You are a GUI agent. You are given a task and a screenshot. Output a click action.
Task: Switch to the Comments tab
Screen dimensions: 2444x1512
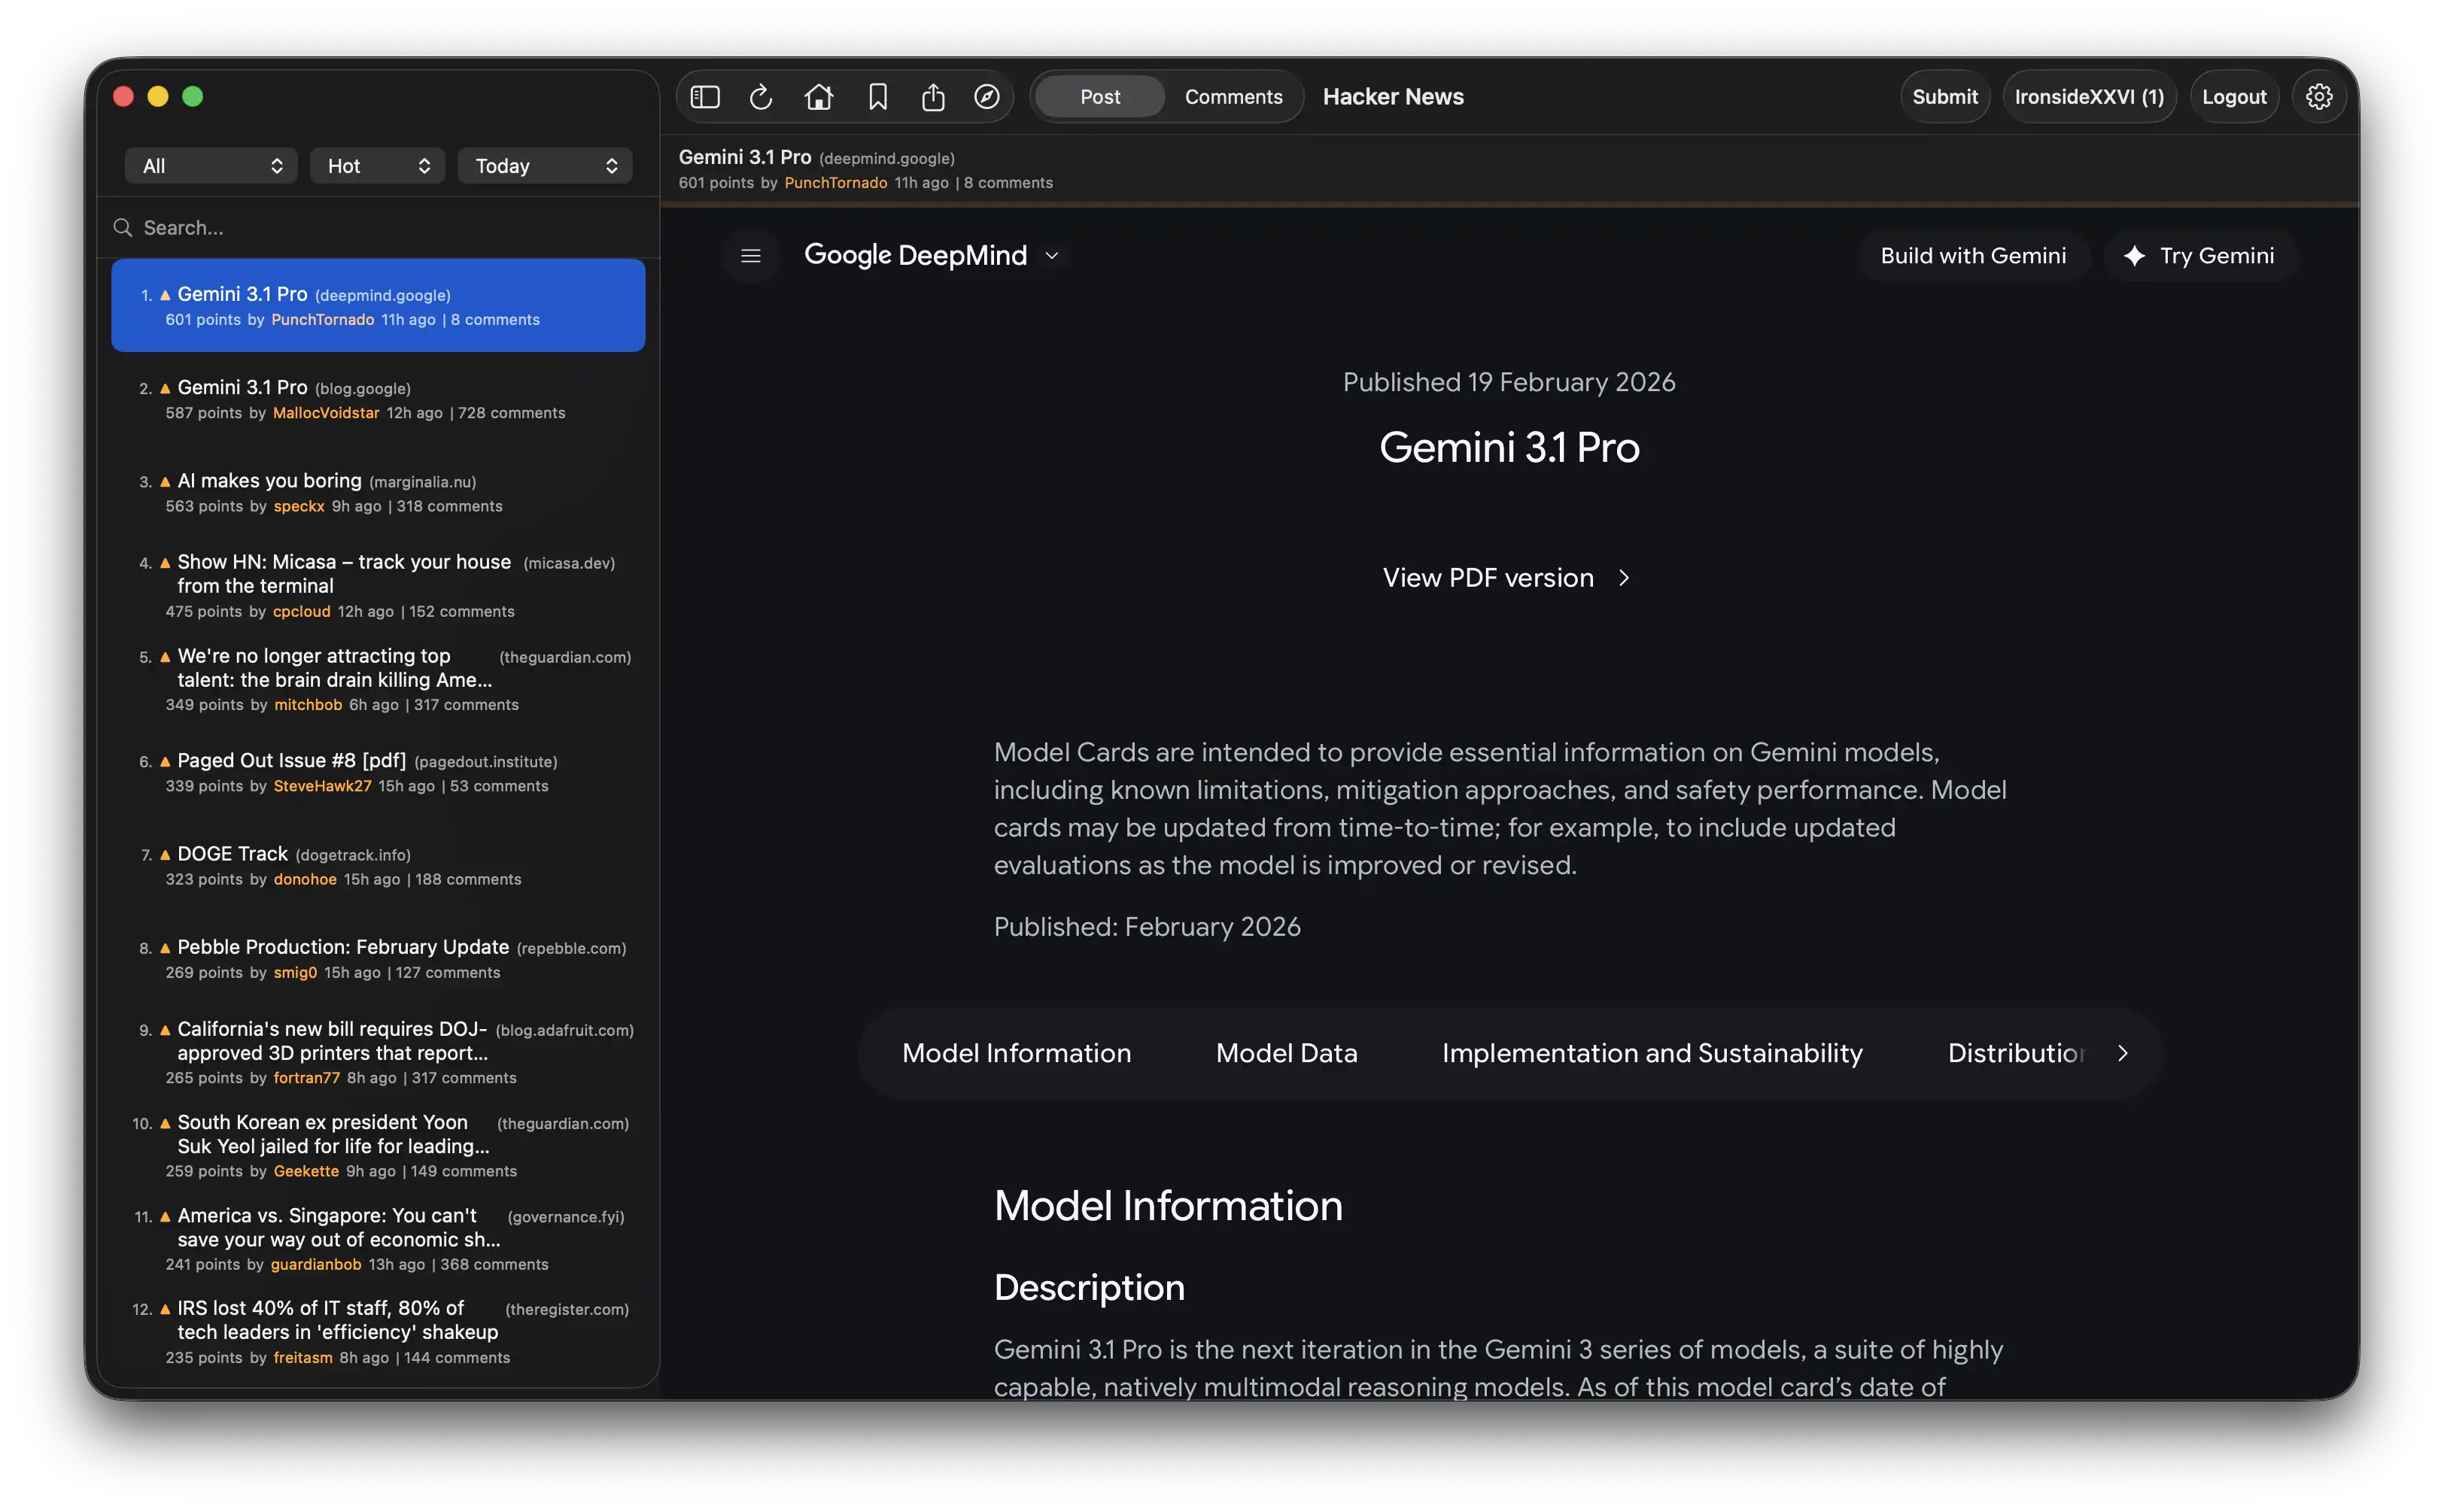[1233, 97]
